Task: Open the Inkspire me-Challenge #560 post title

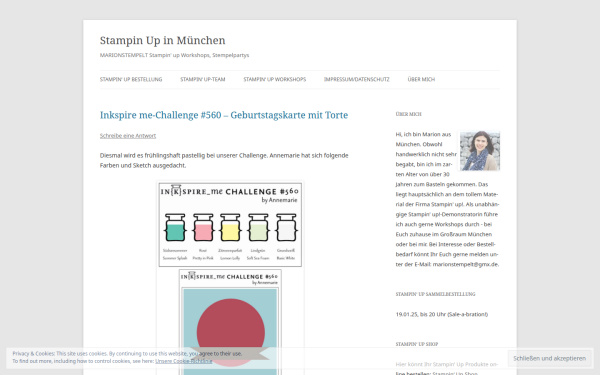Action: point(224,115)
